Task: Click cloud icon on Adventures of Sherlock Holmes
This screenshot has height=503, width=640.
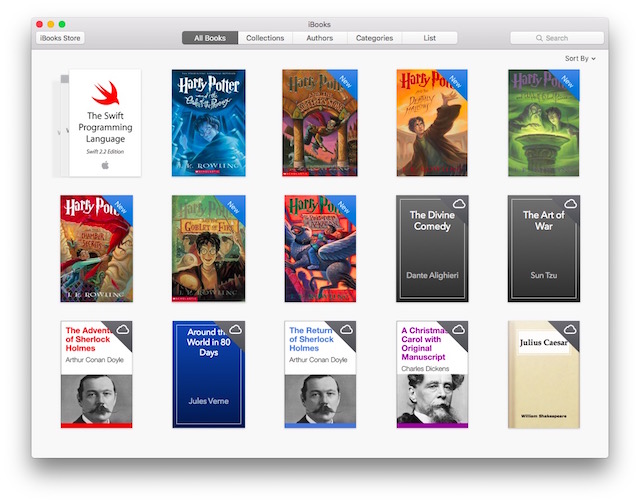Action: [123, 329]
